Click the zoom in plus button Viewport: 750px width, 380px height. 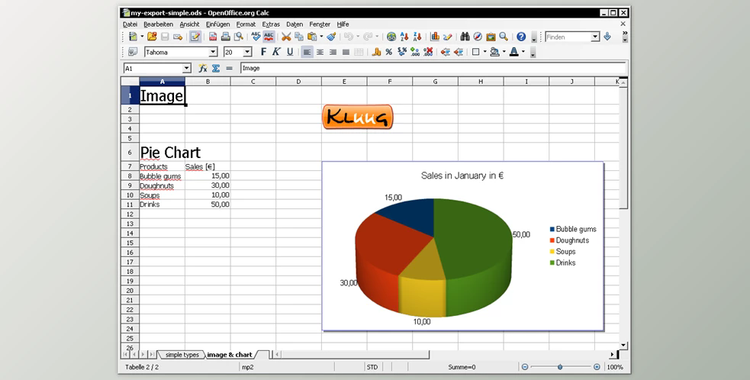point(596,367)
